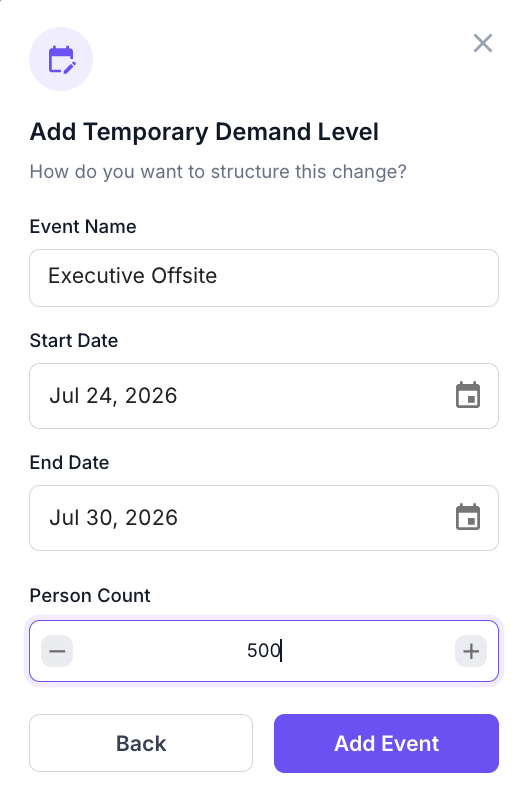
Task: Decrease Person Count with the minus button
Action: [57, 651]
